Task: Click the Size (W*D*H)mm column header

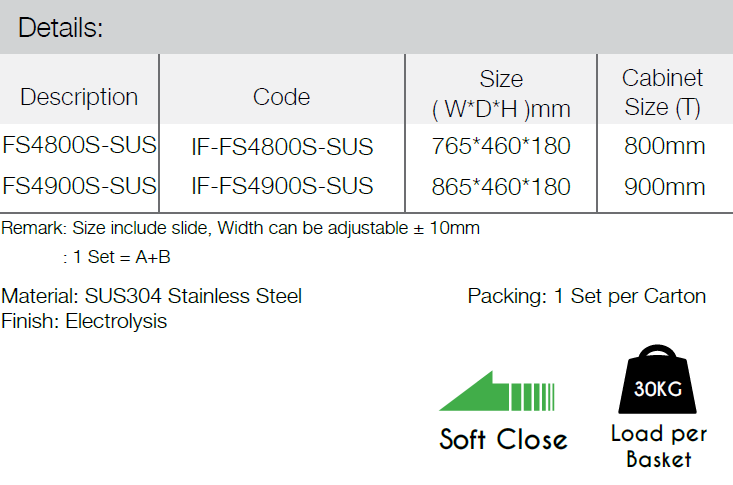Action: click(x=501, y=94)
